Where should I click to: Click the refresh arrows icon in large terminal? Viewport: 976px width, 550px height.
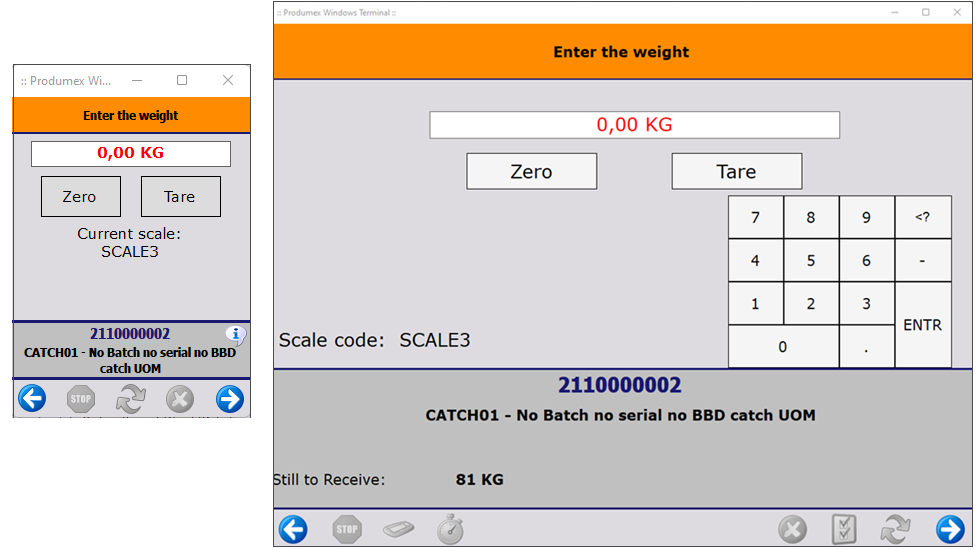click(x=896, y=529)
